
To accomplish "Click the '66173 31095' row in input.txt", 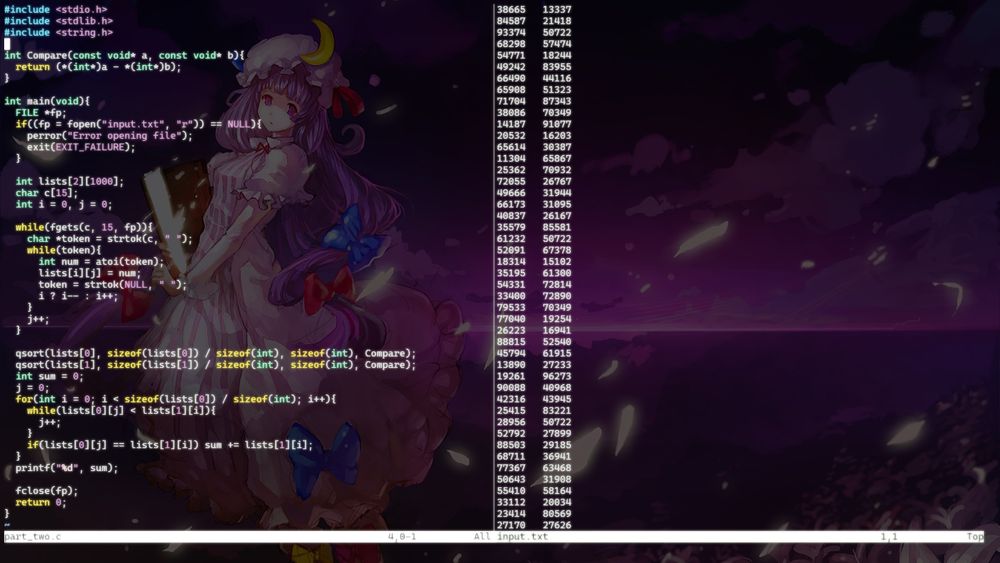I will point(534,205).
